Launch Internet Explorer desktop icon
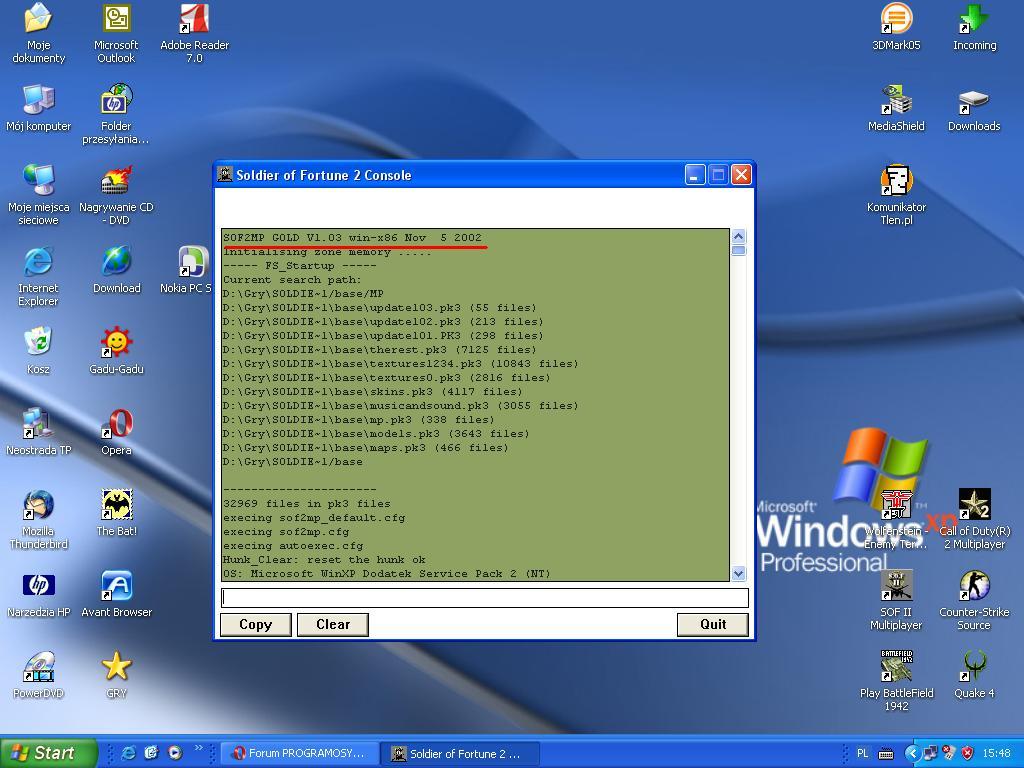Screen dimensions: 1024x768 39,276
